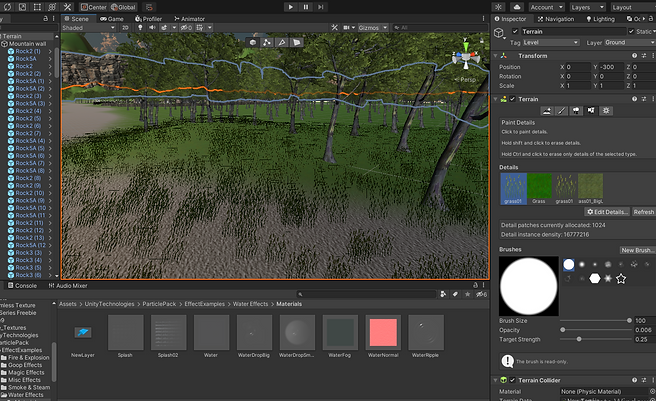Select Paint Terrain brush tool
Screen dimensions: 656x401
tap(561, 111)
